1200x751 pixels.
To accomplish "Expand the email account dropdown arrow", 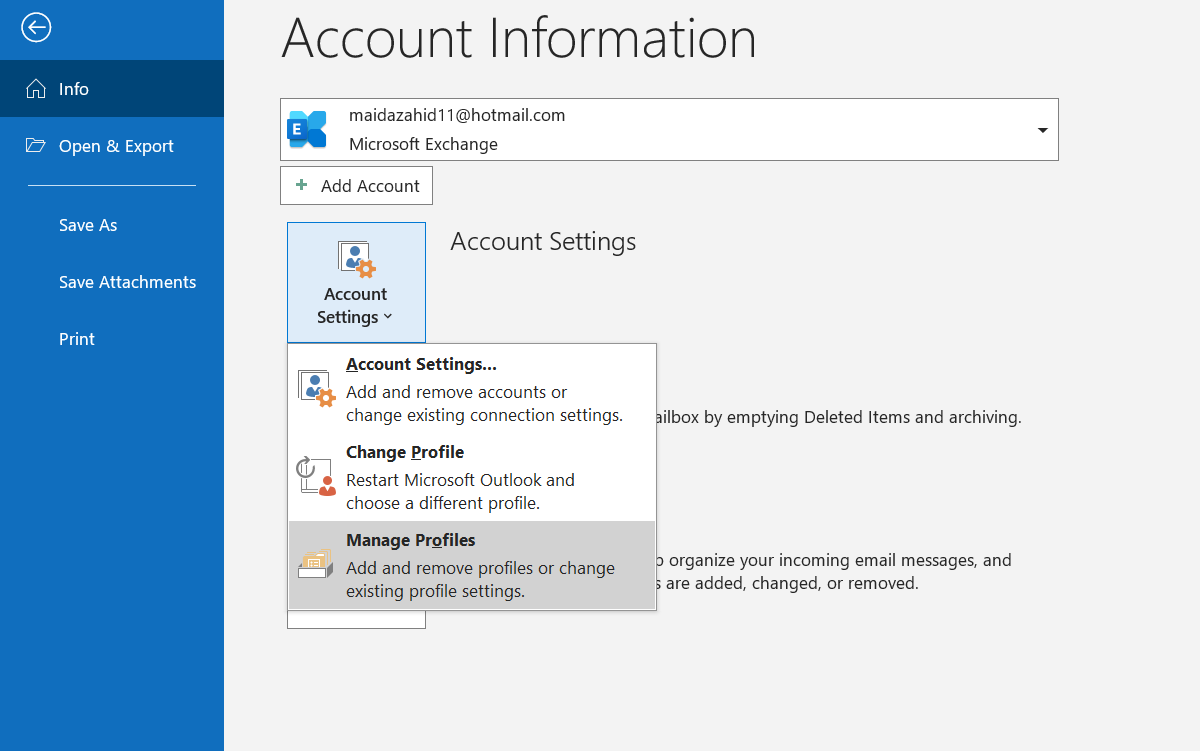I will coord(1043,130).
